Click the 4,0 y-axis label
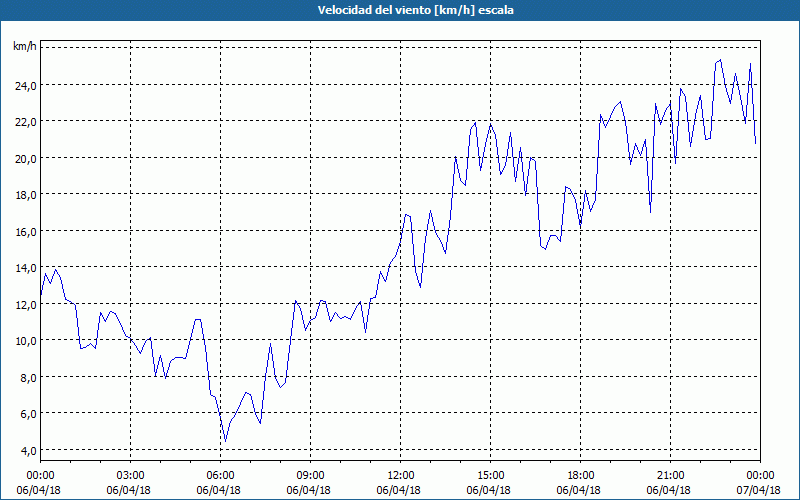800x500 pixels. [x=28, y=451]
